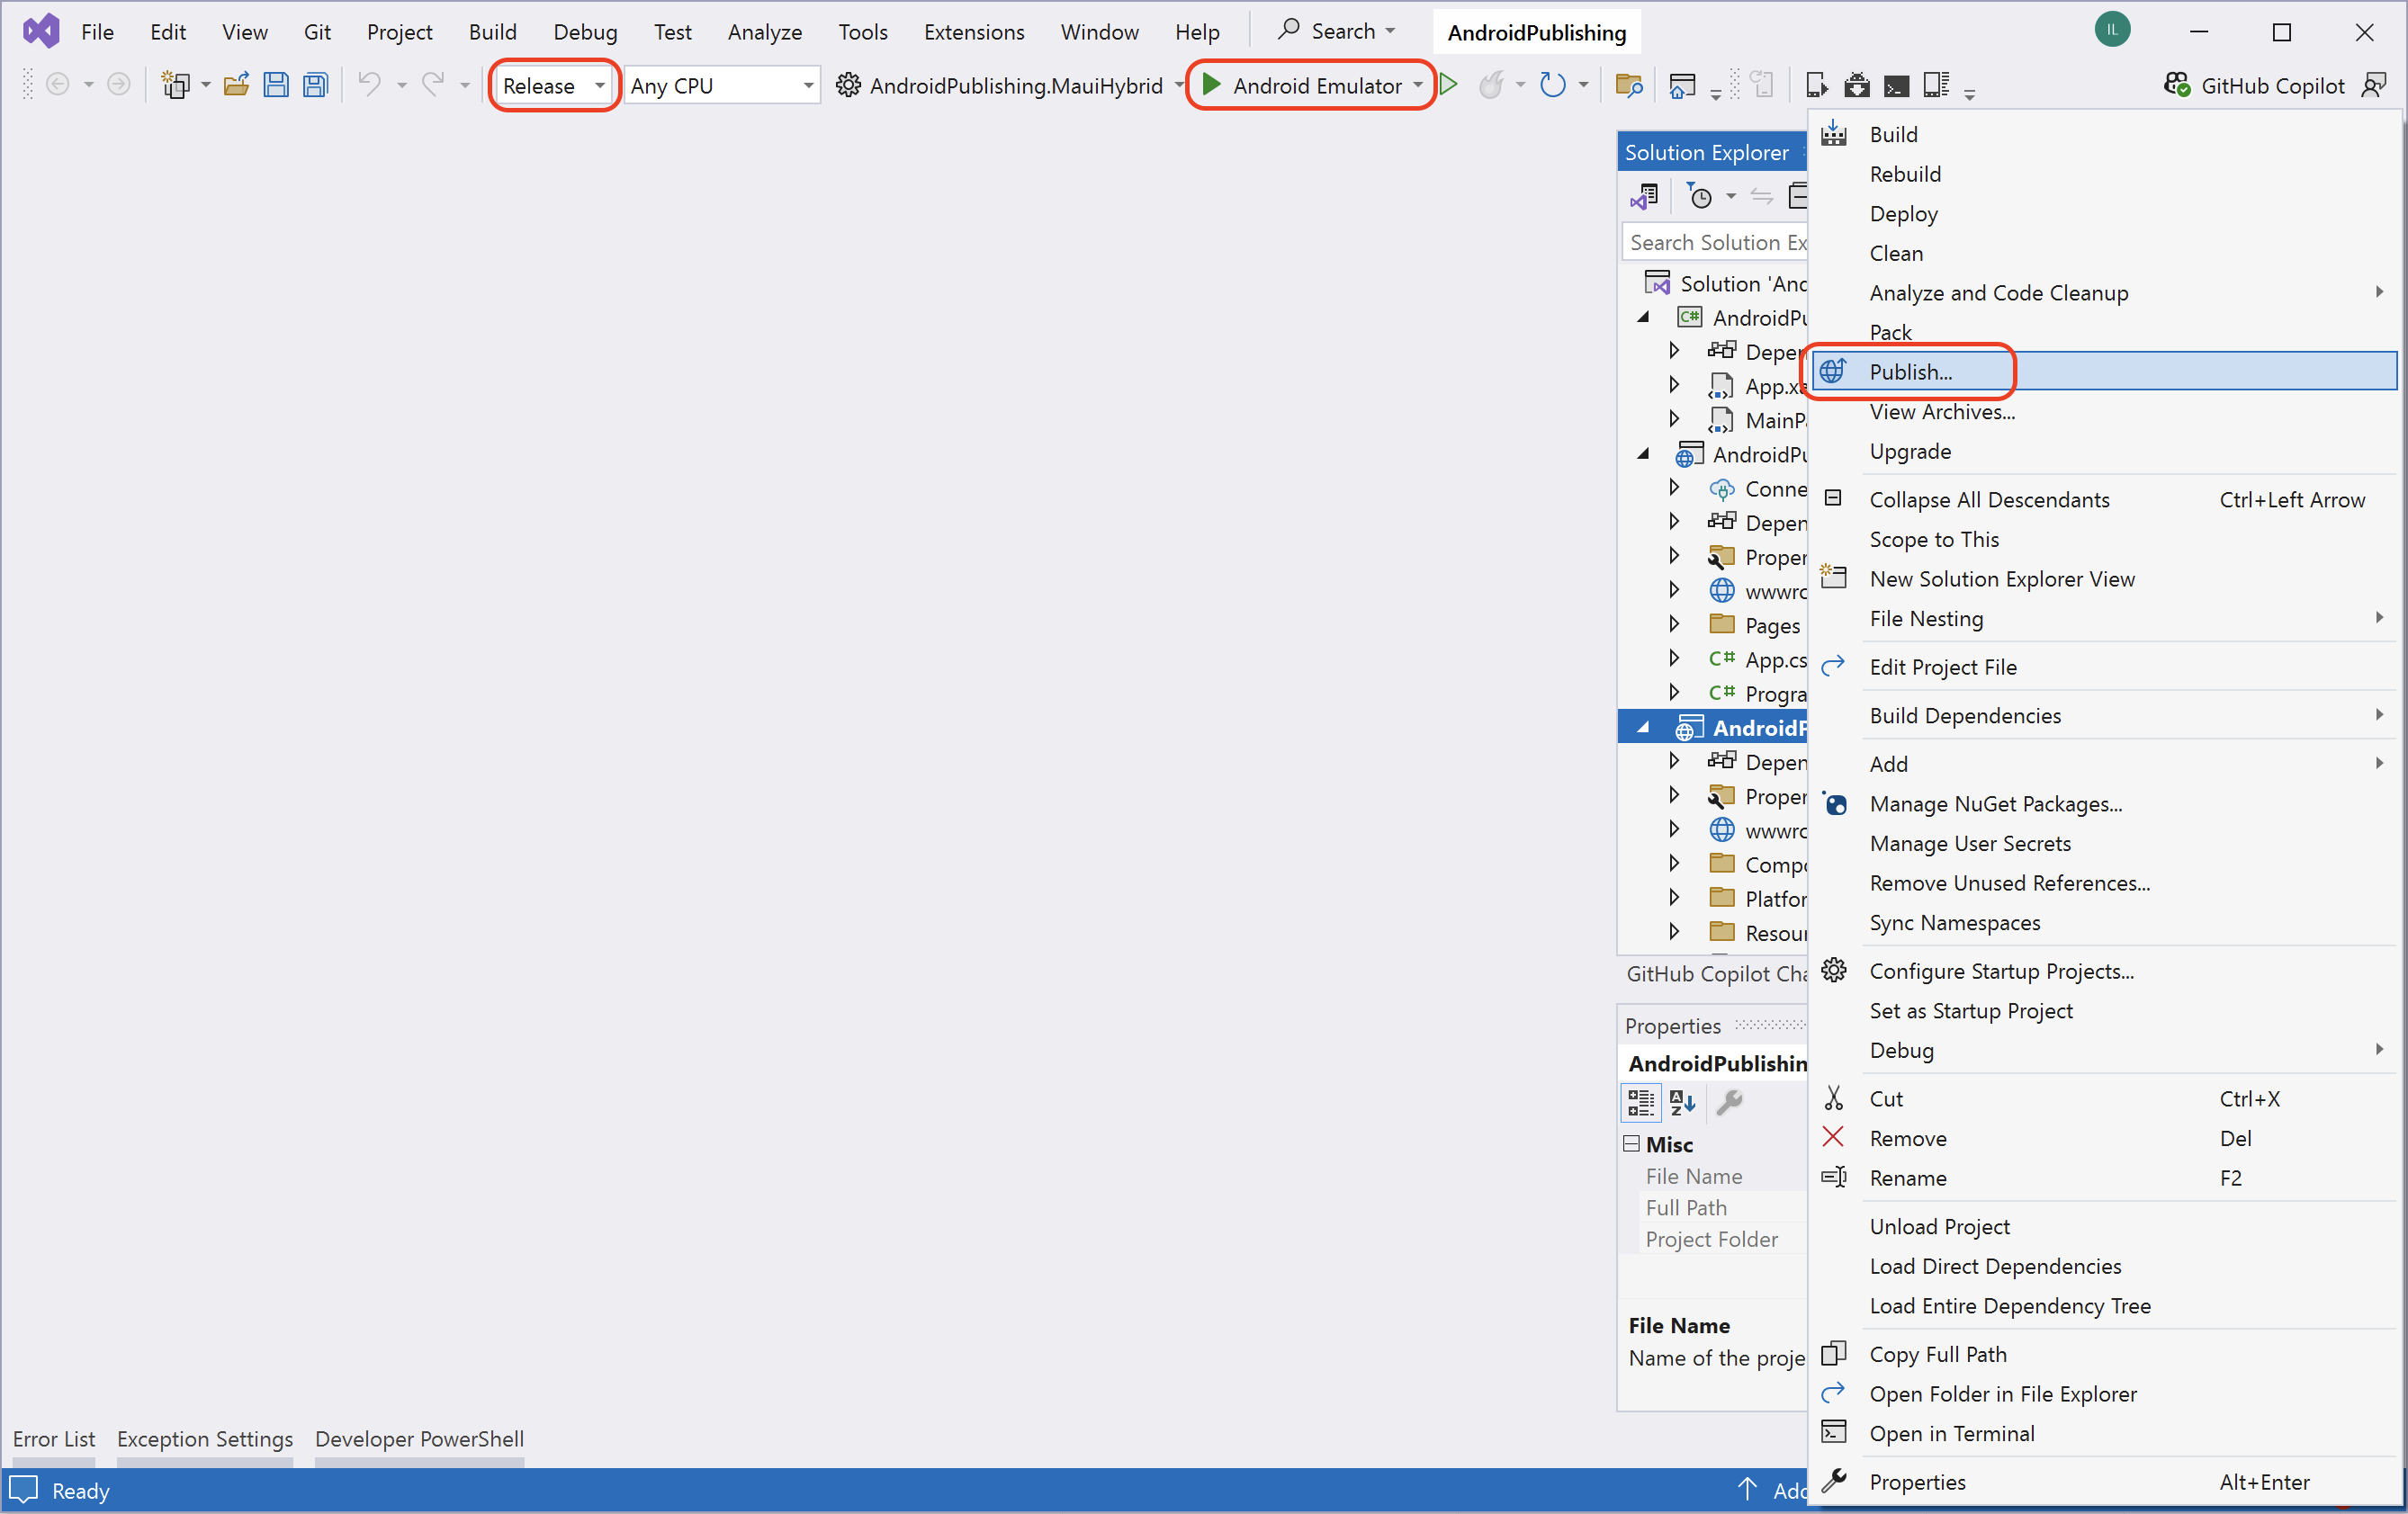Open the GitHub Copilot Chat panel tab

1715,974
